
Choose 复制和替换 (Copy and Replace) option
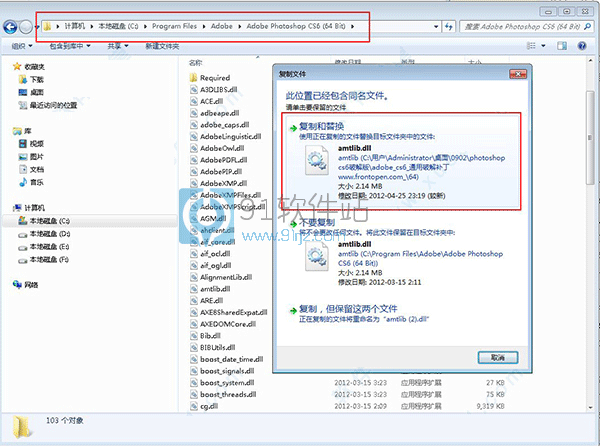coord(323,128)
